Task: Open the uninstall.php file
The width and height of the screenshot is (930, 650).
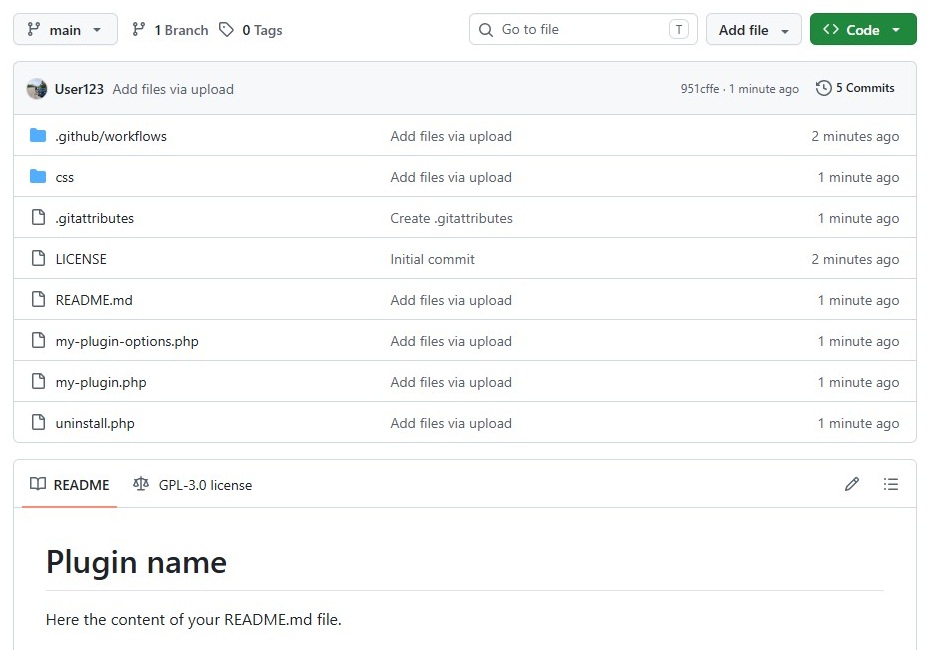Action: coord(95,423)
